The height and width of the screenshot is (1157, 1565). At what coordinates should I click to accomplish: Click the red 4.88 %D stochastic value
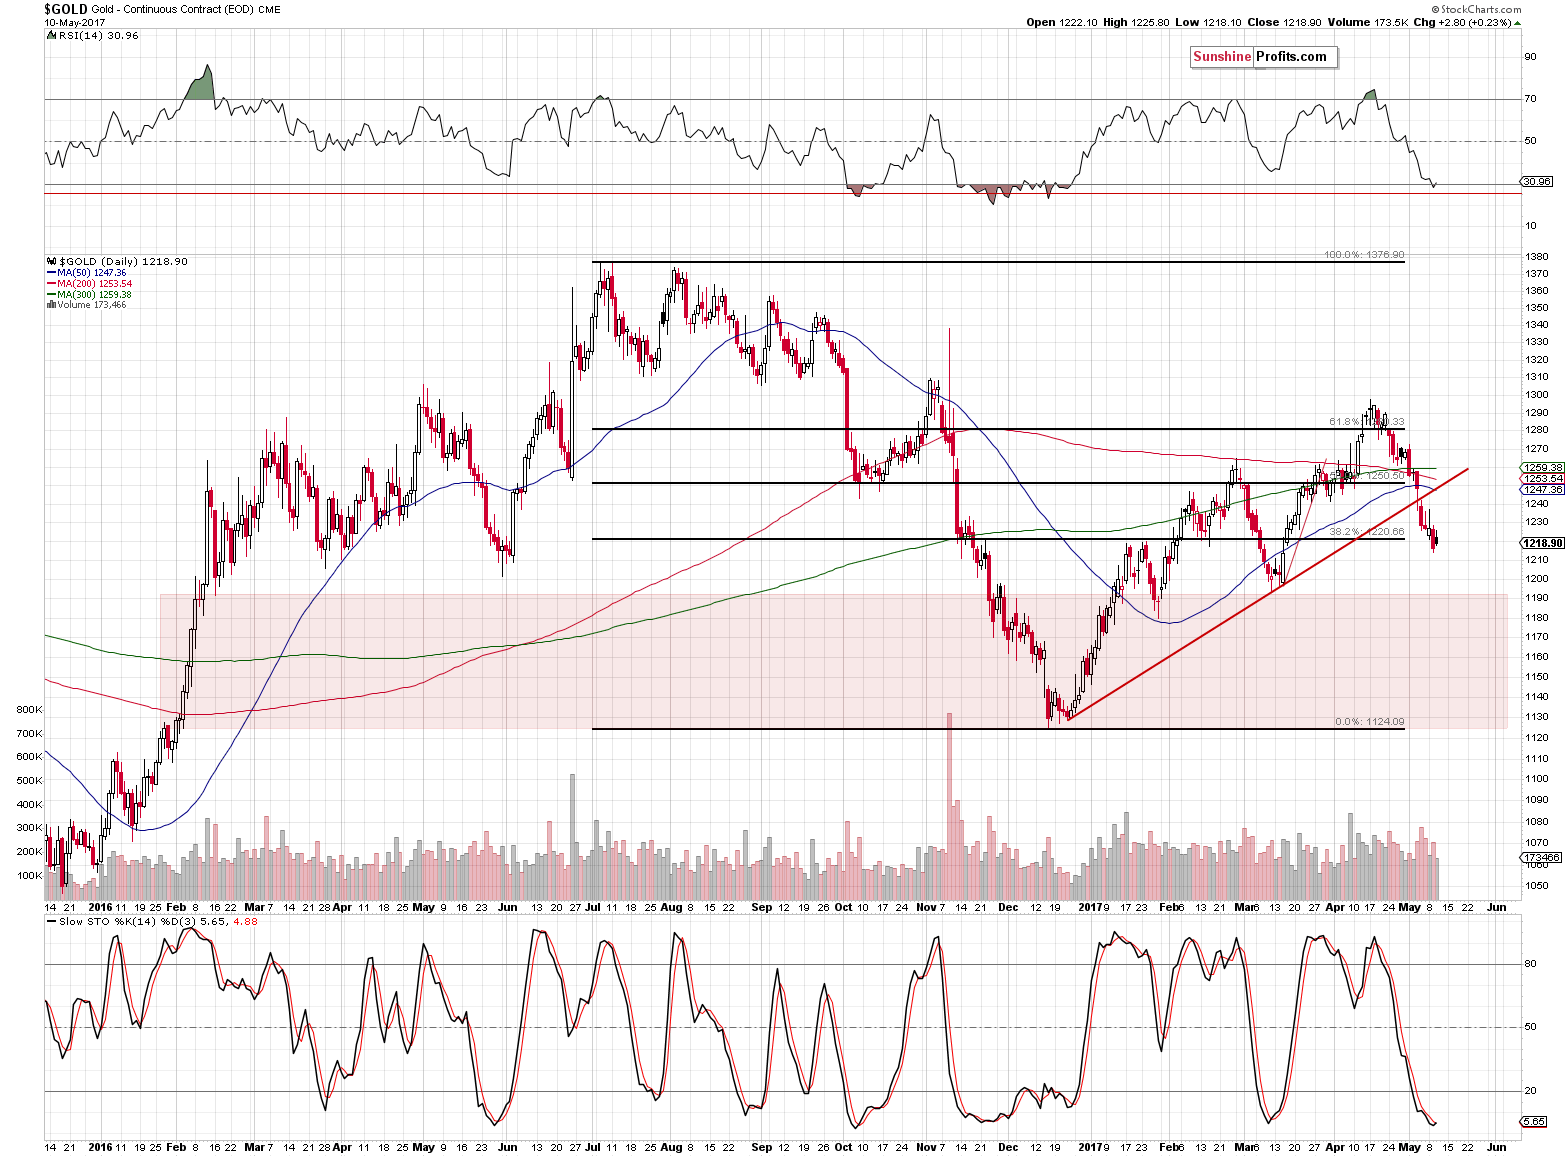click(x=245, y=922)
